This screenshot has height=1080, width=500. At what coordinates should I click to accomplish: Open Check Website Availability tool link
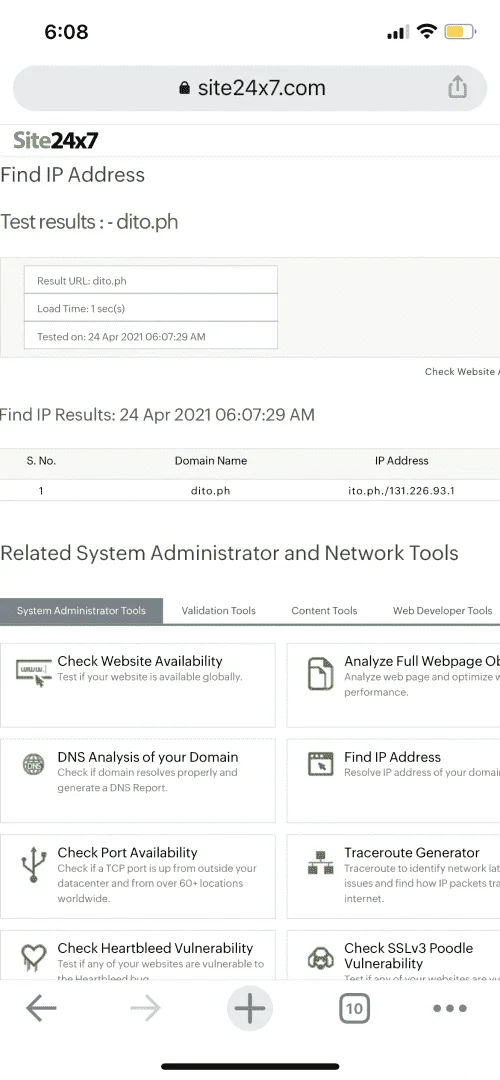(140, 661)
